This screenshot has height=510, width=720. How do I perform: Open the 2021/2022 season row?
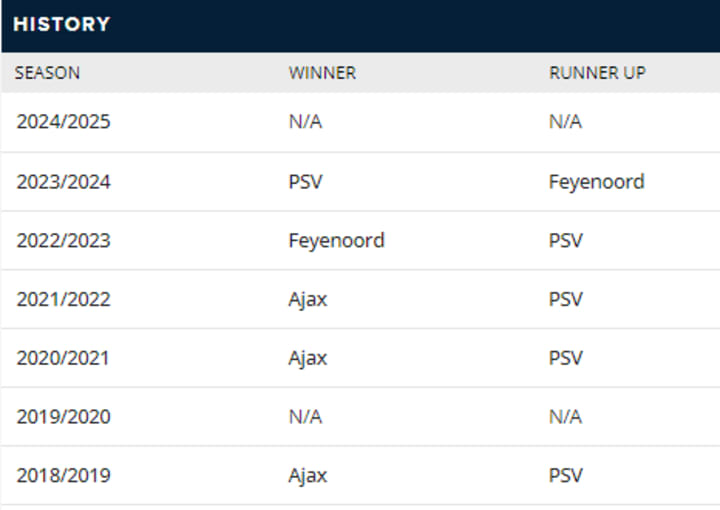tap(360, 299)
